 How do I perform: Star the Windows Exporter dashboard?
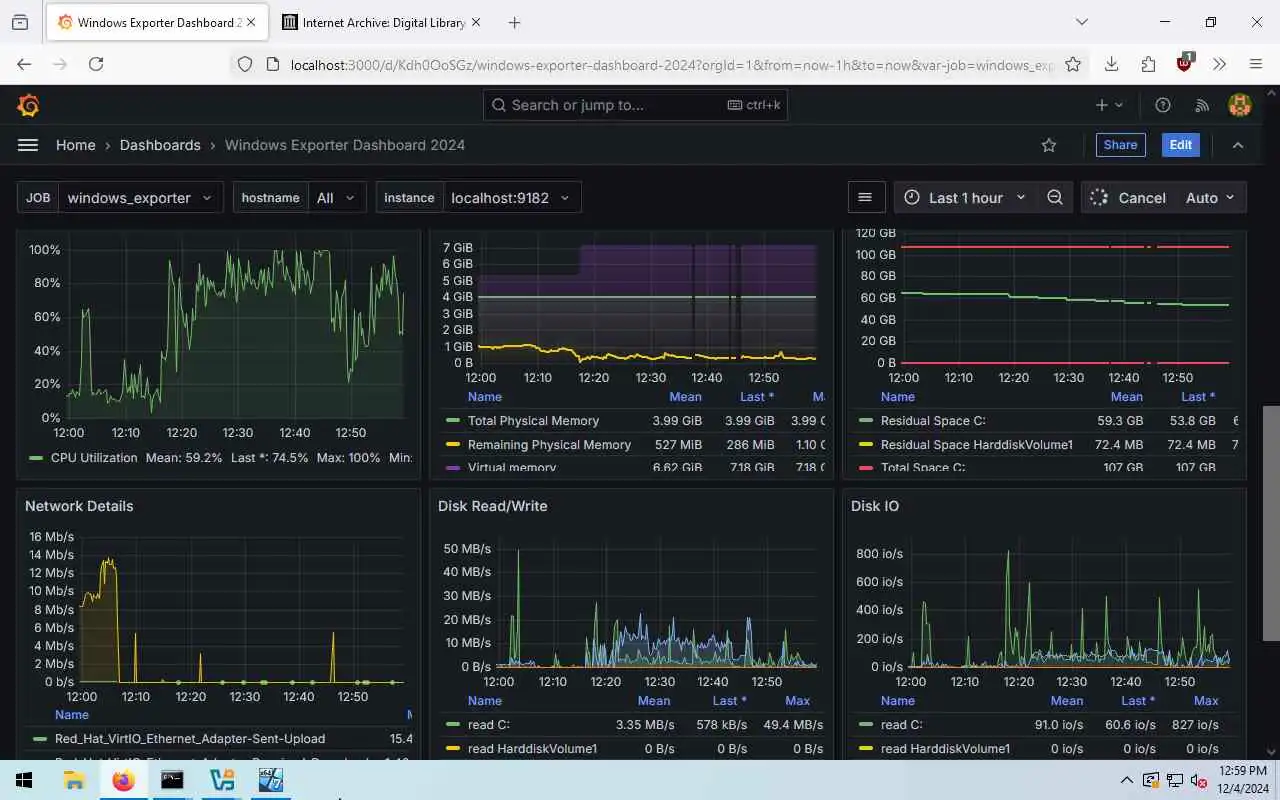click(1049, 145)
